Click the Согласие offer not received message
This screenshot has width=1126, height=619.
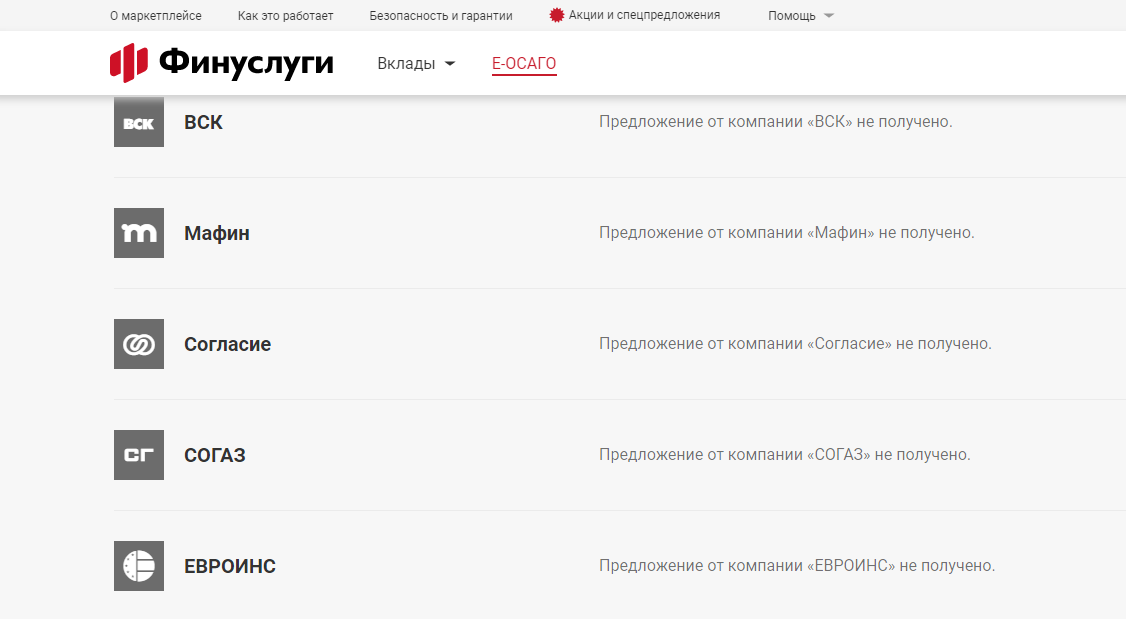coord(796,344)
